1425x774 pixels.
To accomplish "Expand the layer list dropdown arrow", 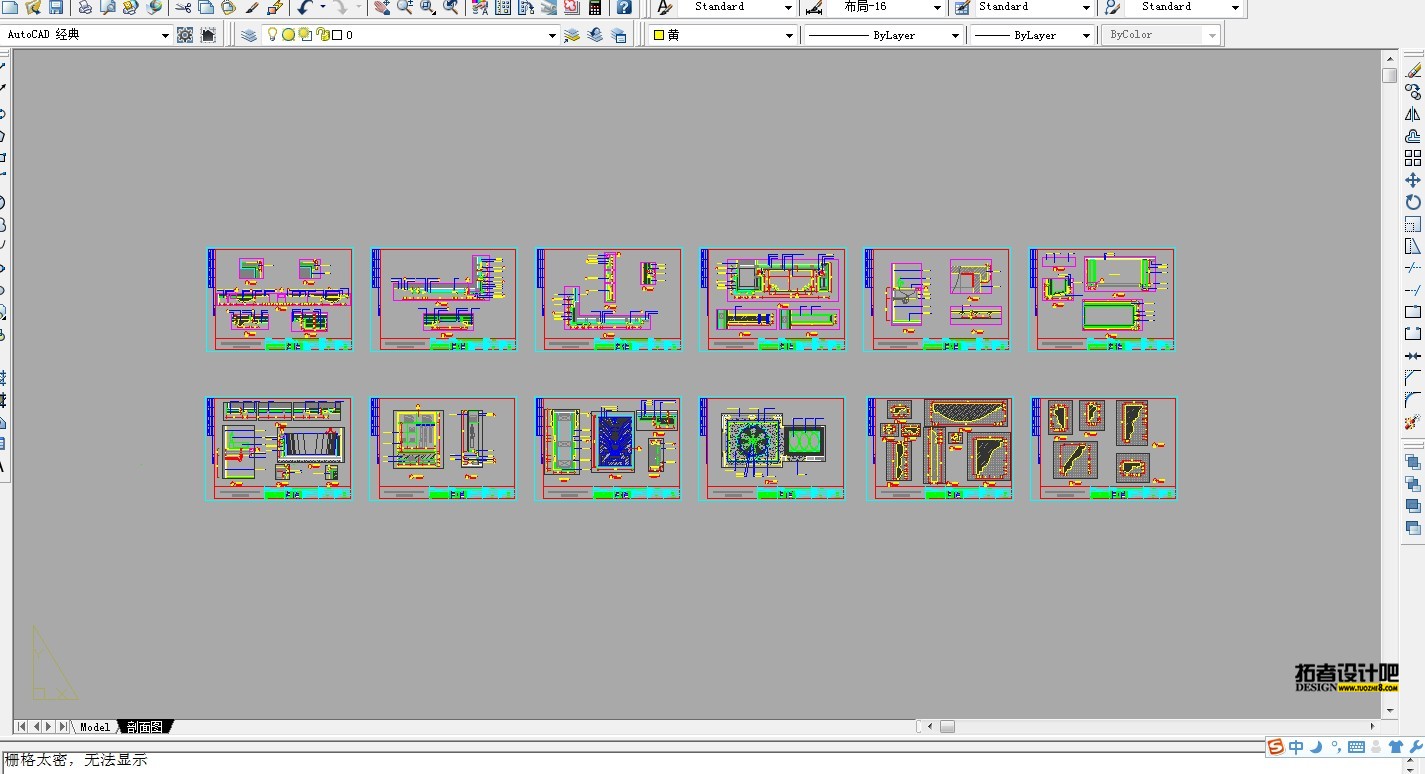I will (x=552, y=35).
